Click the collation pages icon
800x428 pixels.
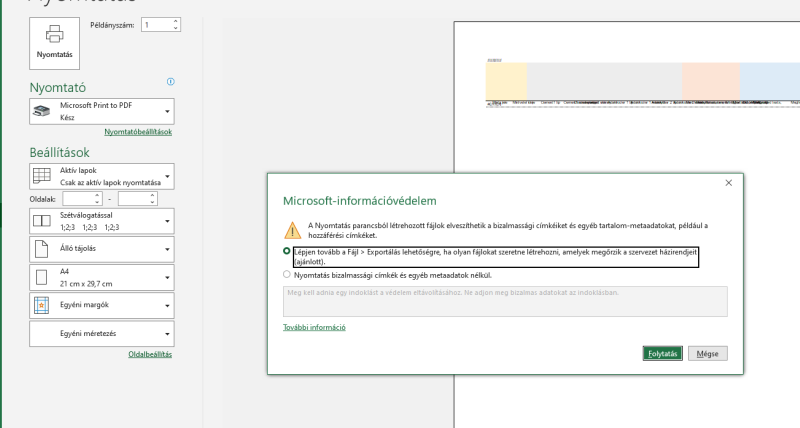(x=42, y=221)
